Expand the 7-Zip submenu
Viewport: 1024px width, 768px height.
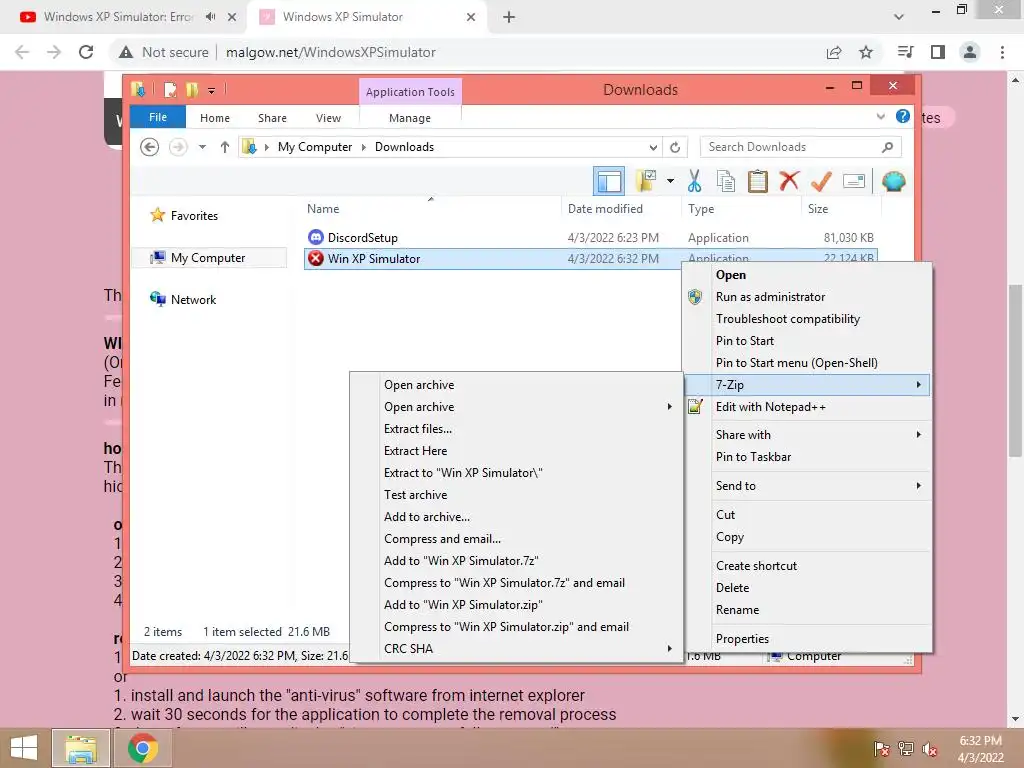[x=808, y=385]
